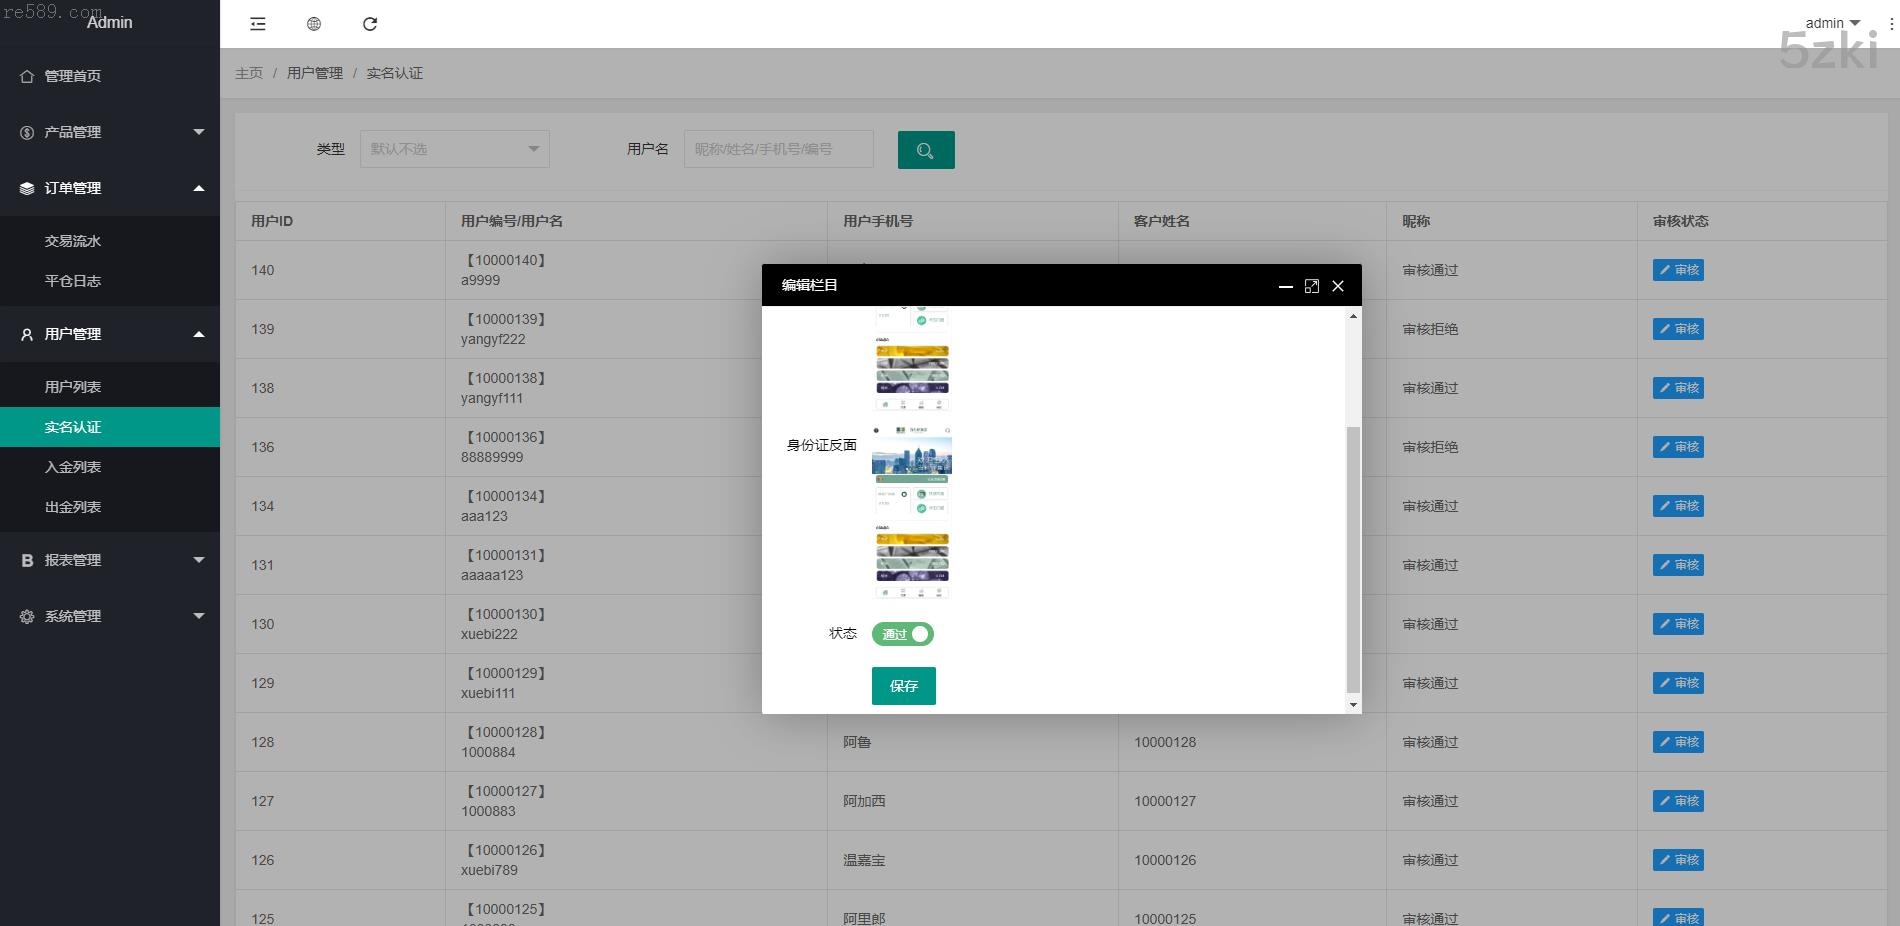This screenshot has height=926, width=1900.
Task: Click the globe icon in the top bar
Action: pyautogui.click(x=314, y=24)
